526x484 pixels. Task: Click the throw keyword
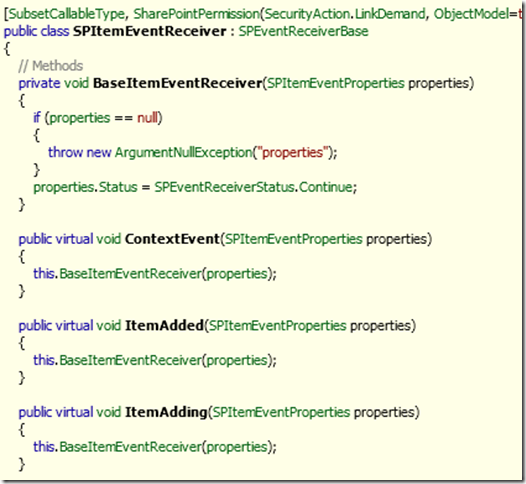pyautogui.click(x=65, y=153)
